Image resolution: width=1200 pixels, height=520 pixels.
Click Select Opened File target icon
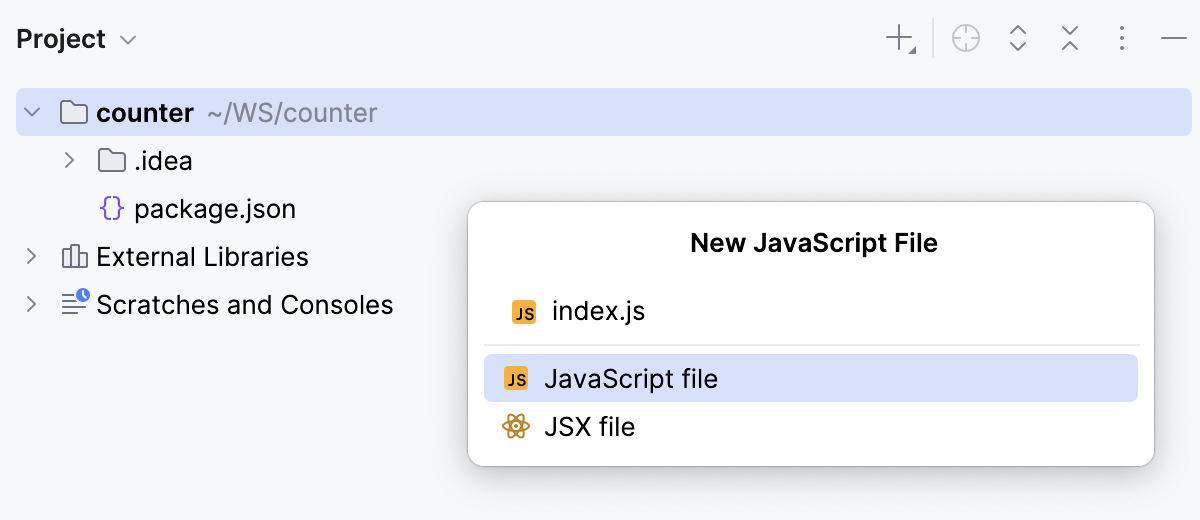966,39
